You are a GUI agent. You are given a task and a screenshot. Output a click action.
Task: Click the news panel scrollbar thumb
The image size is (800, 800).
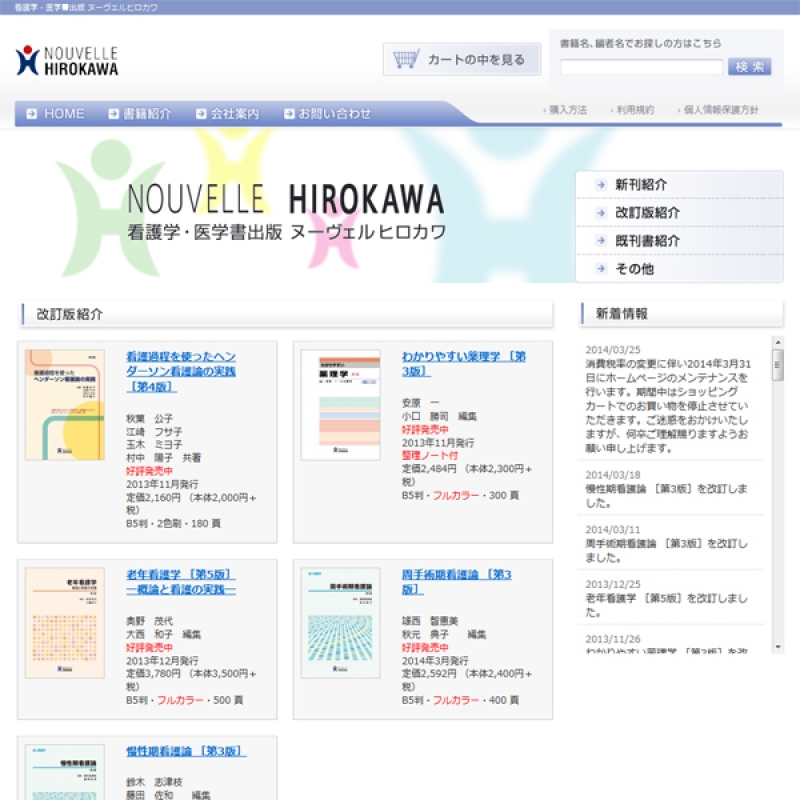click(778, 365)
